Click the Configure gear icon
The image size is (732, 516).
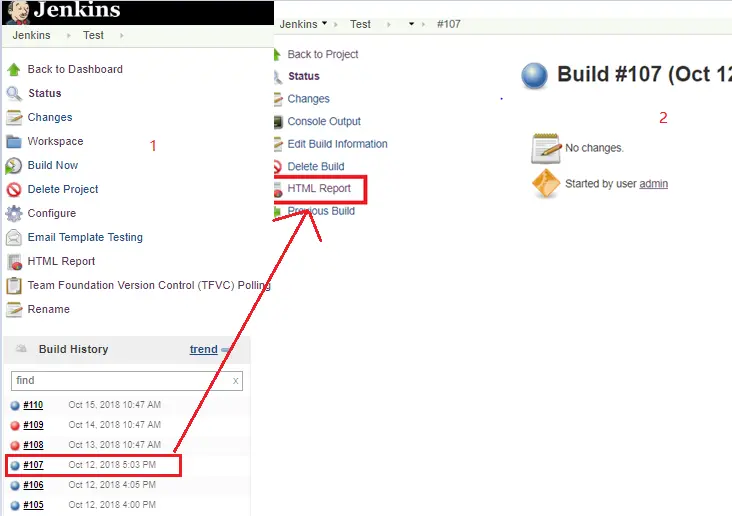[x=14, y=213]
